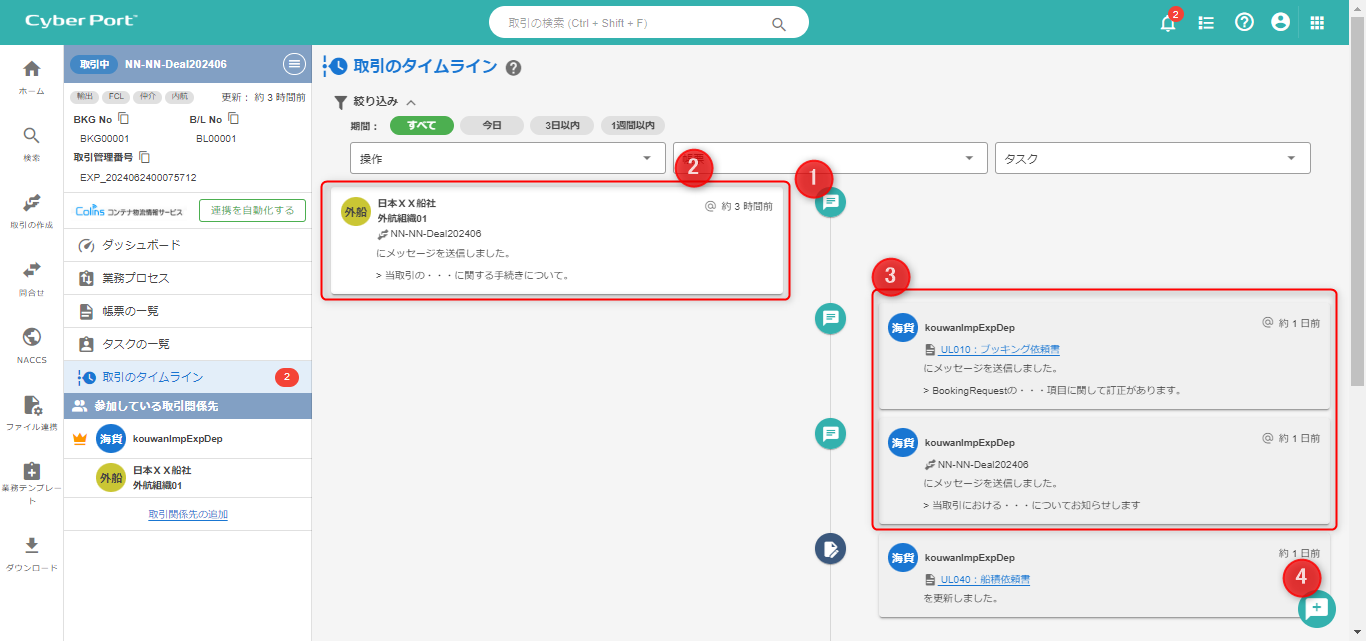Open NACCS globe icon in sidebar
Screen dimensions: 1366x641
[32, 337]
